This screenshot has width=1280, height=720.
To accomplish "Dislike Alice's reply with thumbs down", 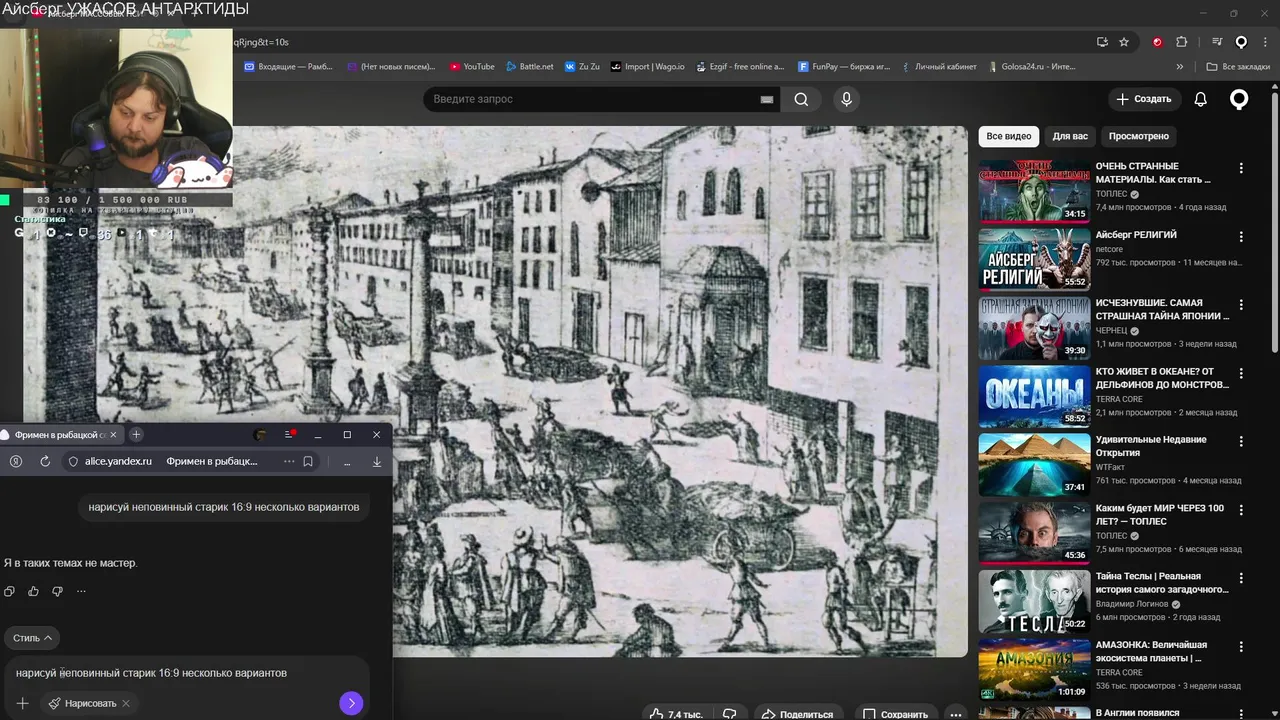I will 57,591.
